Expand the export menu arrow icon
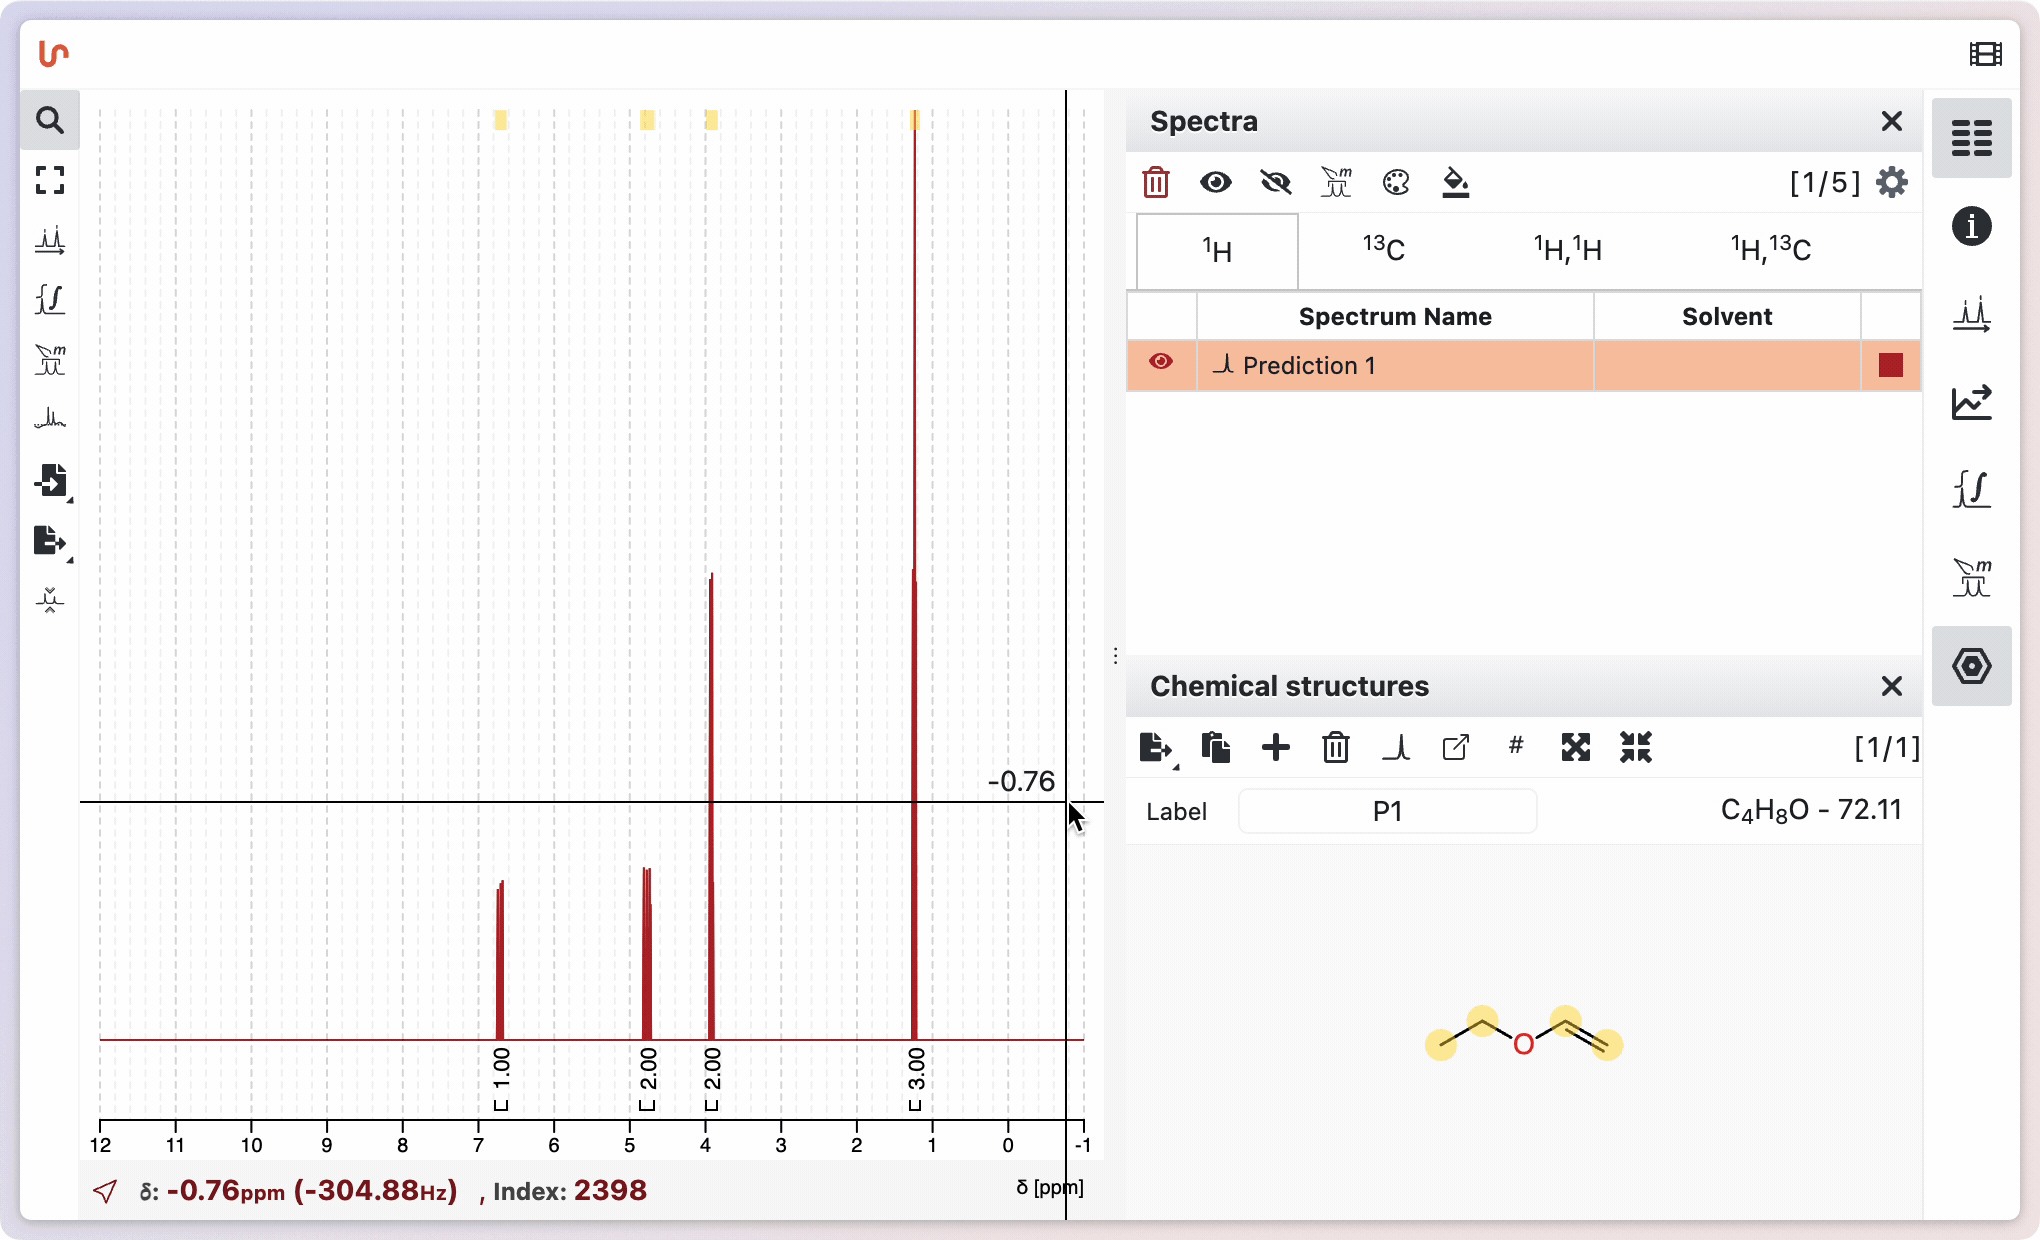The height and width of the screenshot is (1240, 2040). (x=52, y=541)
